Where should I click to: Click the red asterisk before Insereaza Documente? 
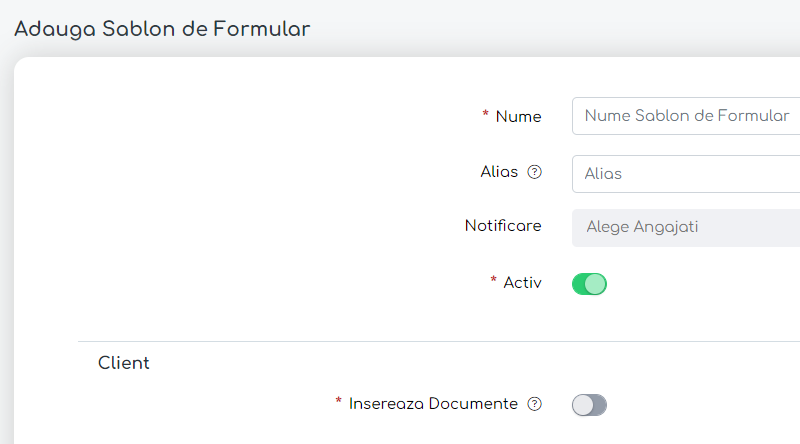(339, 403)
